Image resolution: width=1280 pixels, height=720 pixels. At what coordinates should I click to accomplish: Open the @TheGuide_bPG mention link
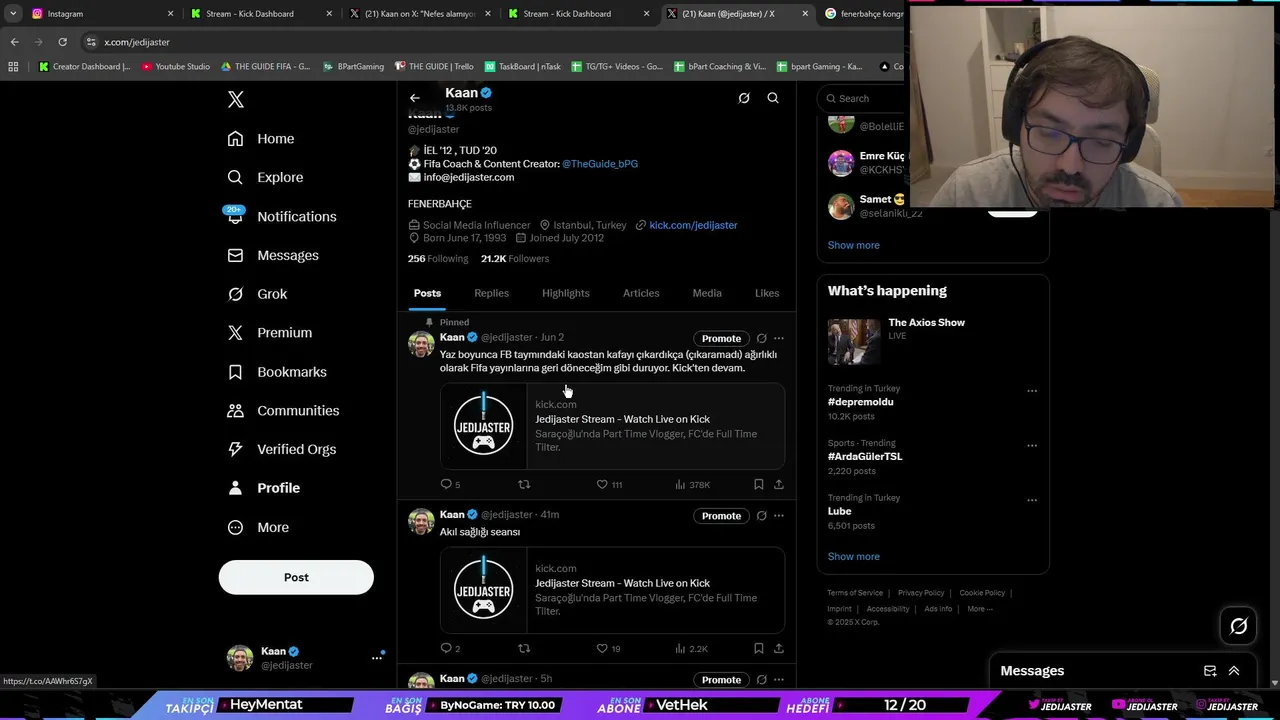(x=600, y=164)
